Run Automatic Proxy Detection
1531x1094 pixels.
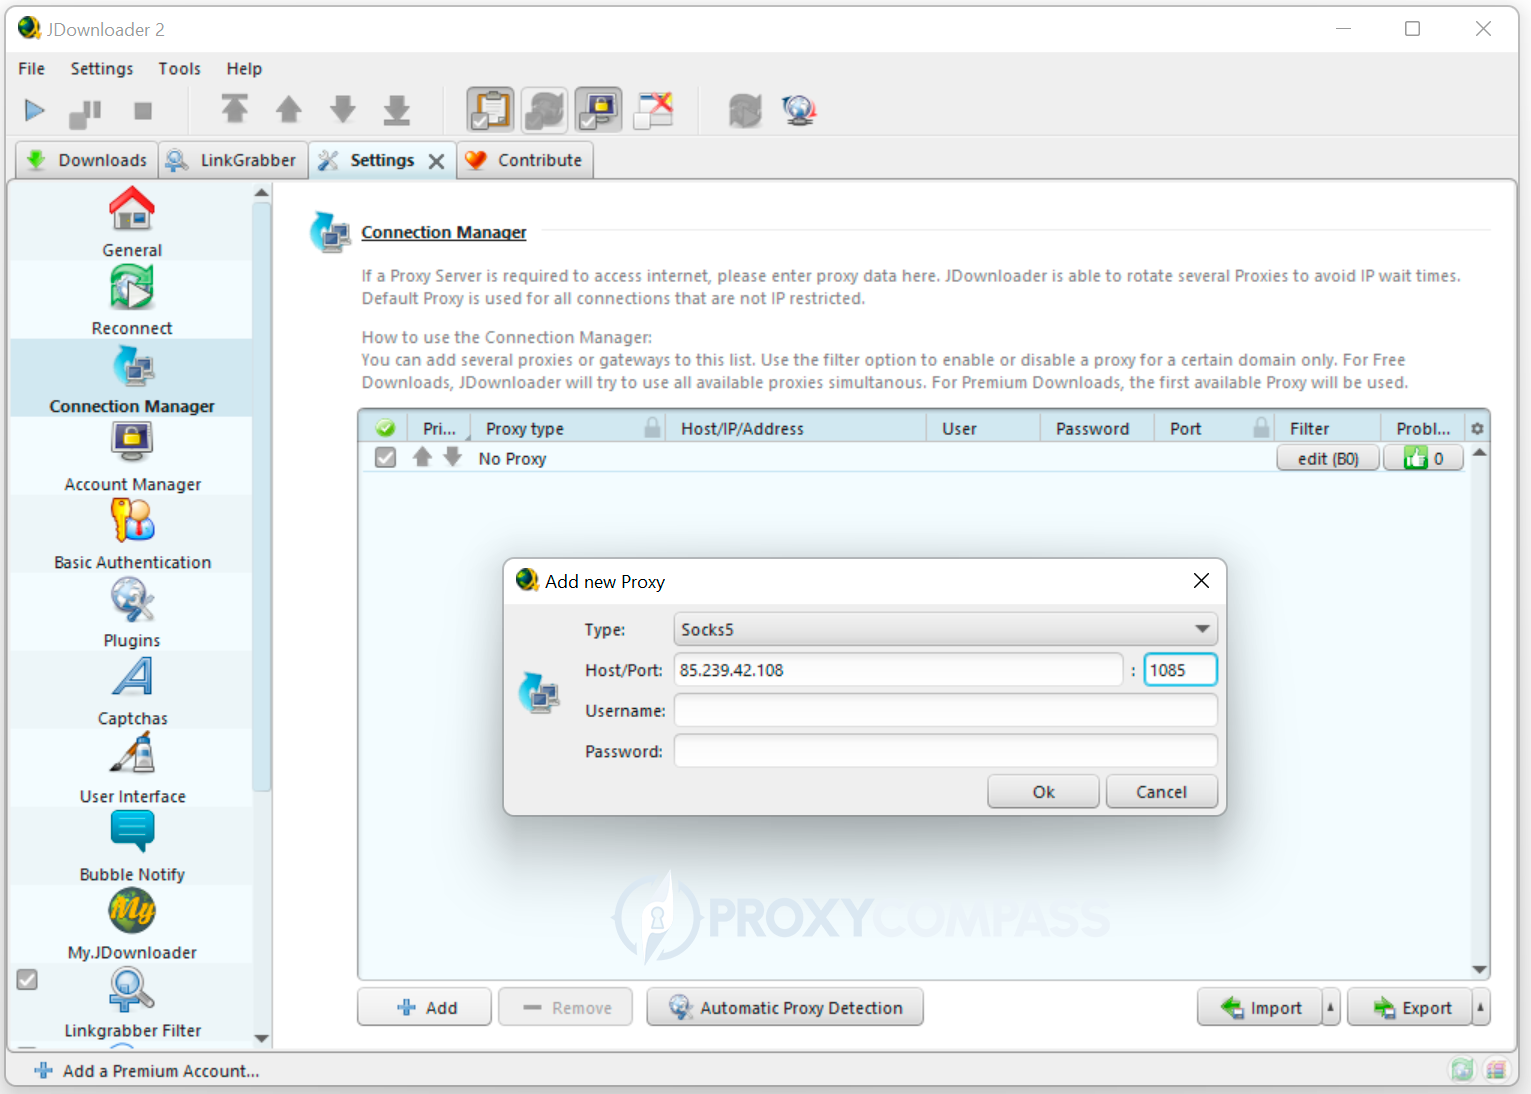pos(785,1007)
